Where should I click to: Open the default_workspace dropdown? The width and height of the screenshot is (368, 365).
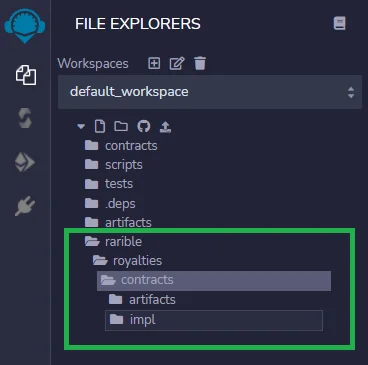tap(210, 92)
